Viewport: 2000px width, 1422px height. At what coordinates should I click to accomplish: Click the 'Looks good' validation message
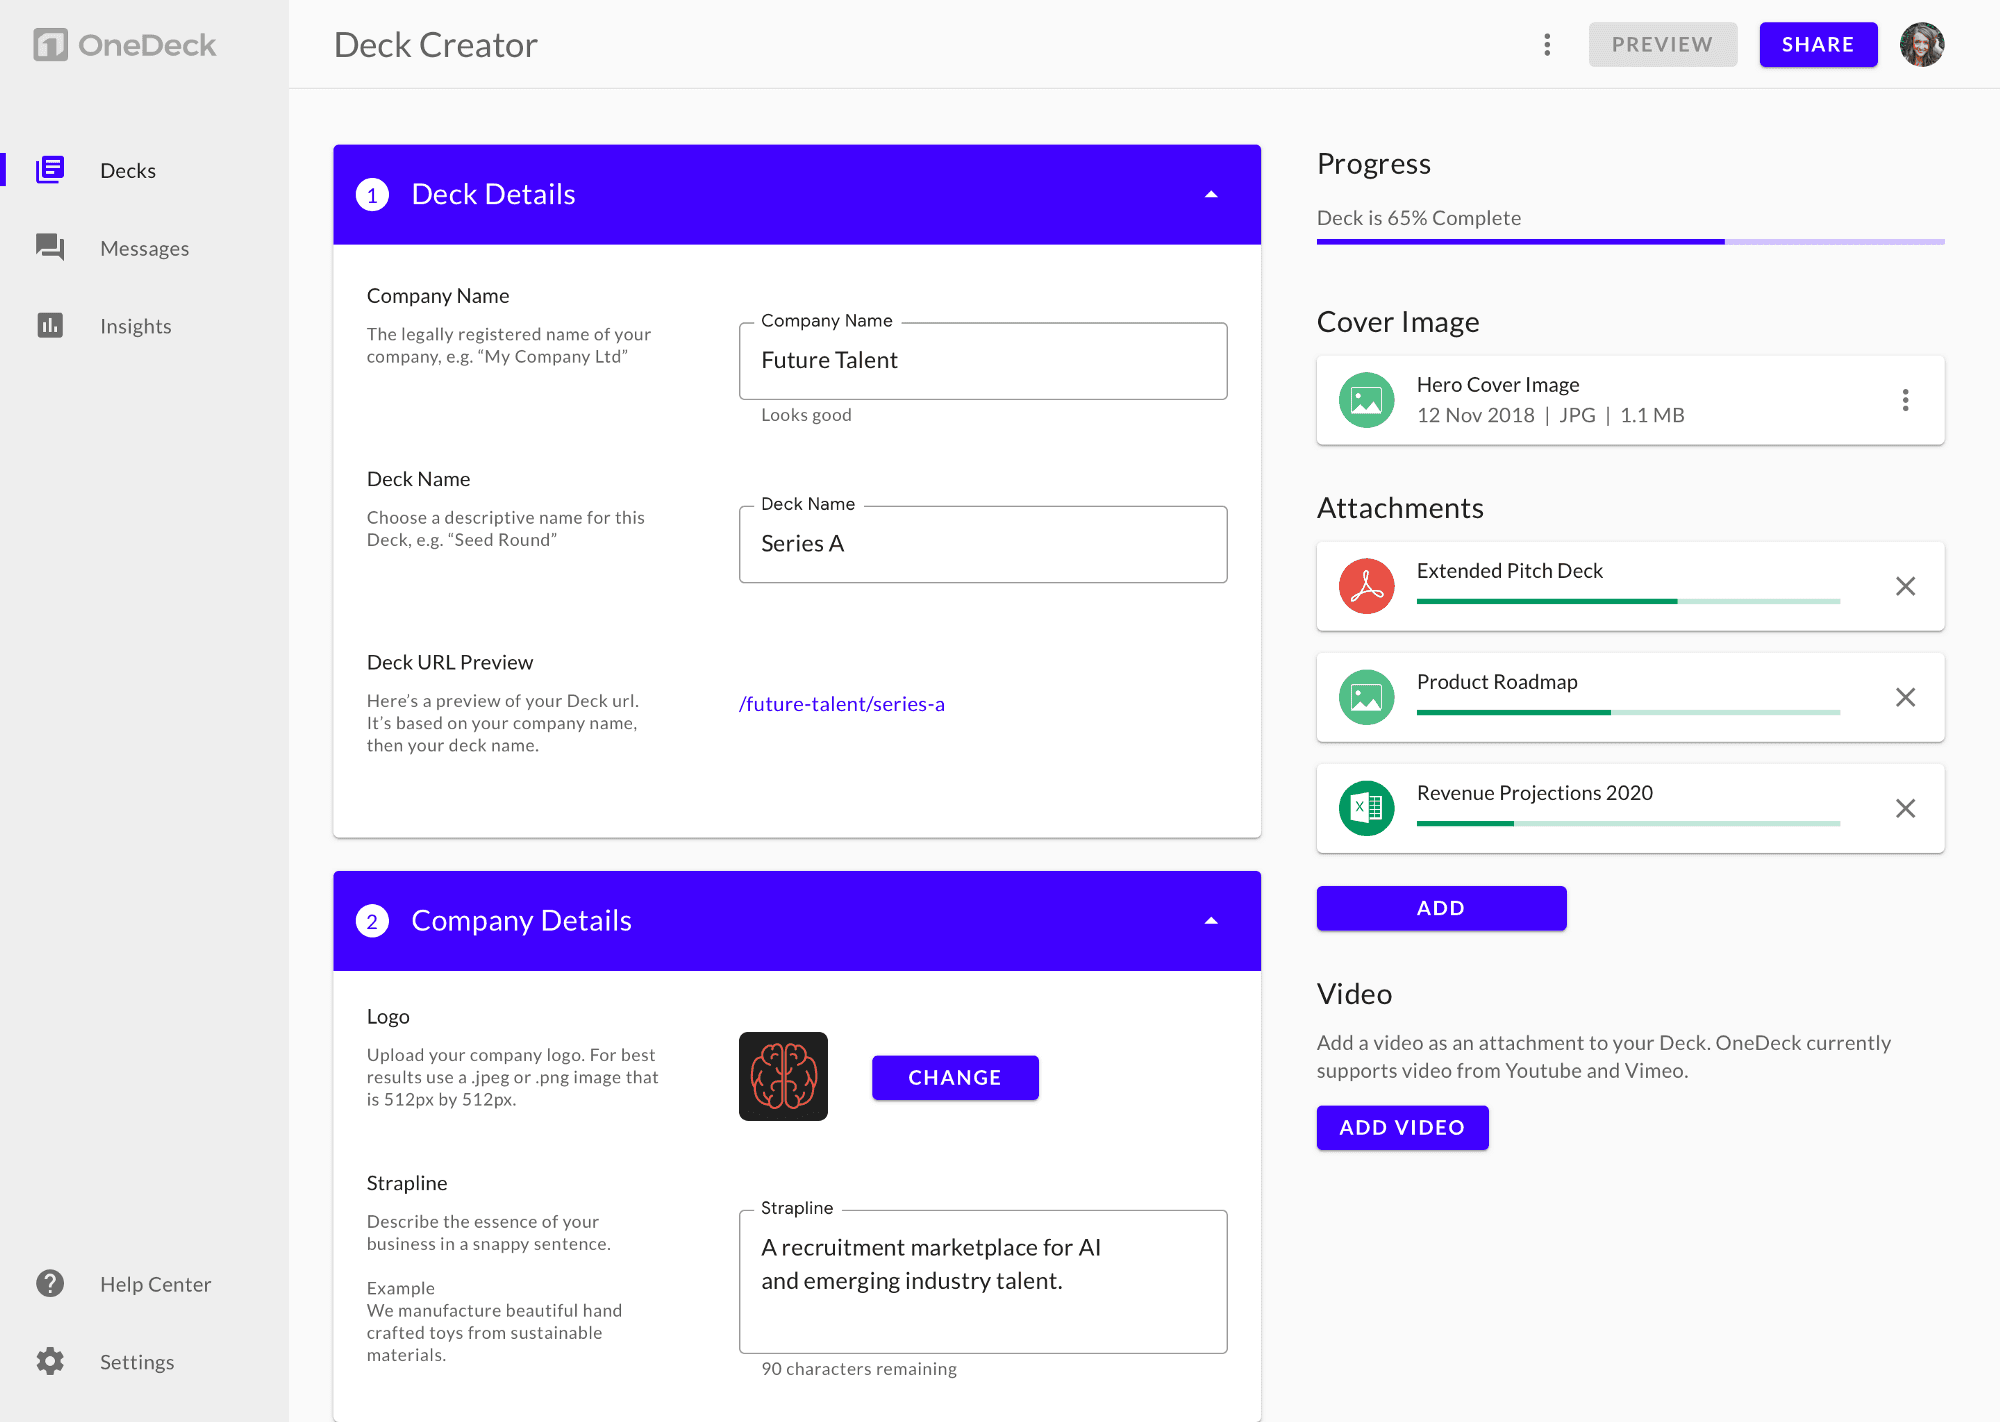(x=806, y=414)
